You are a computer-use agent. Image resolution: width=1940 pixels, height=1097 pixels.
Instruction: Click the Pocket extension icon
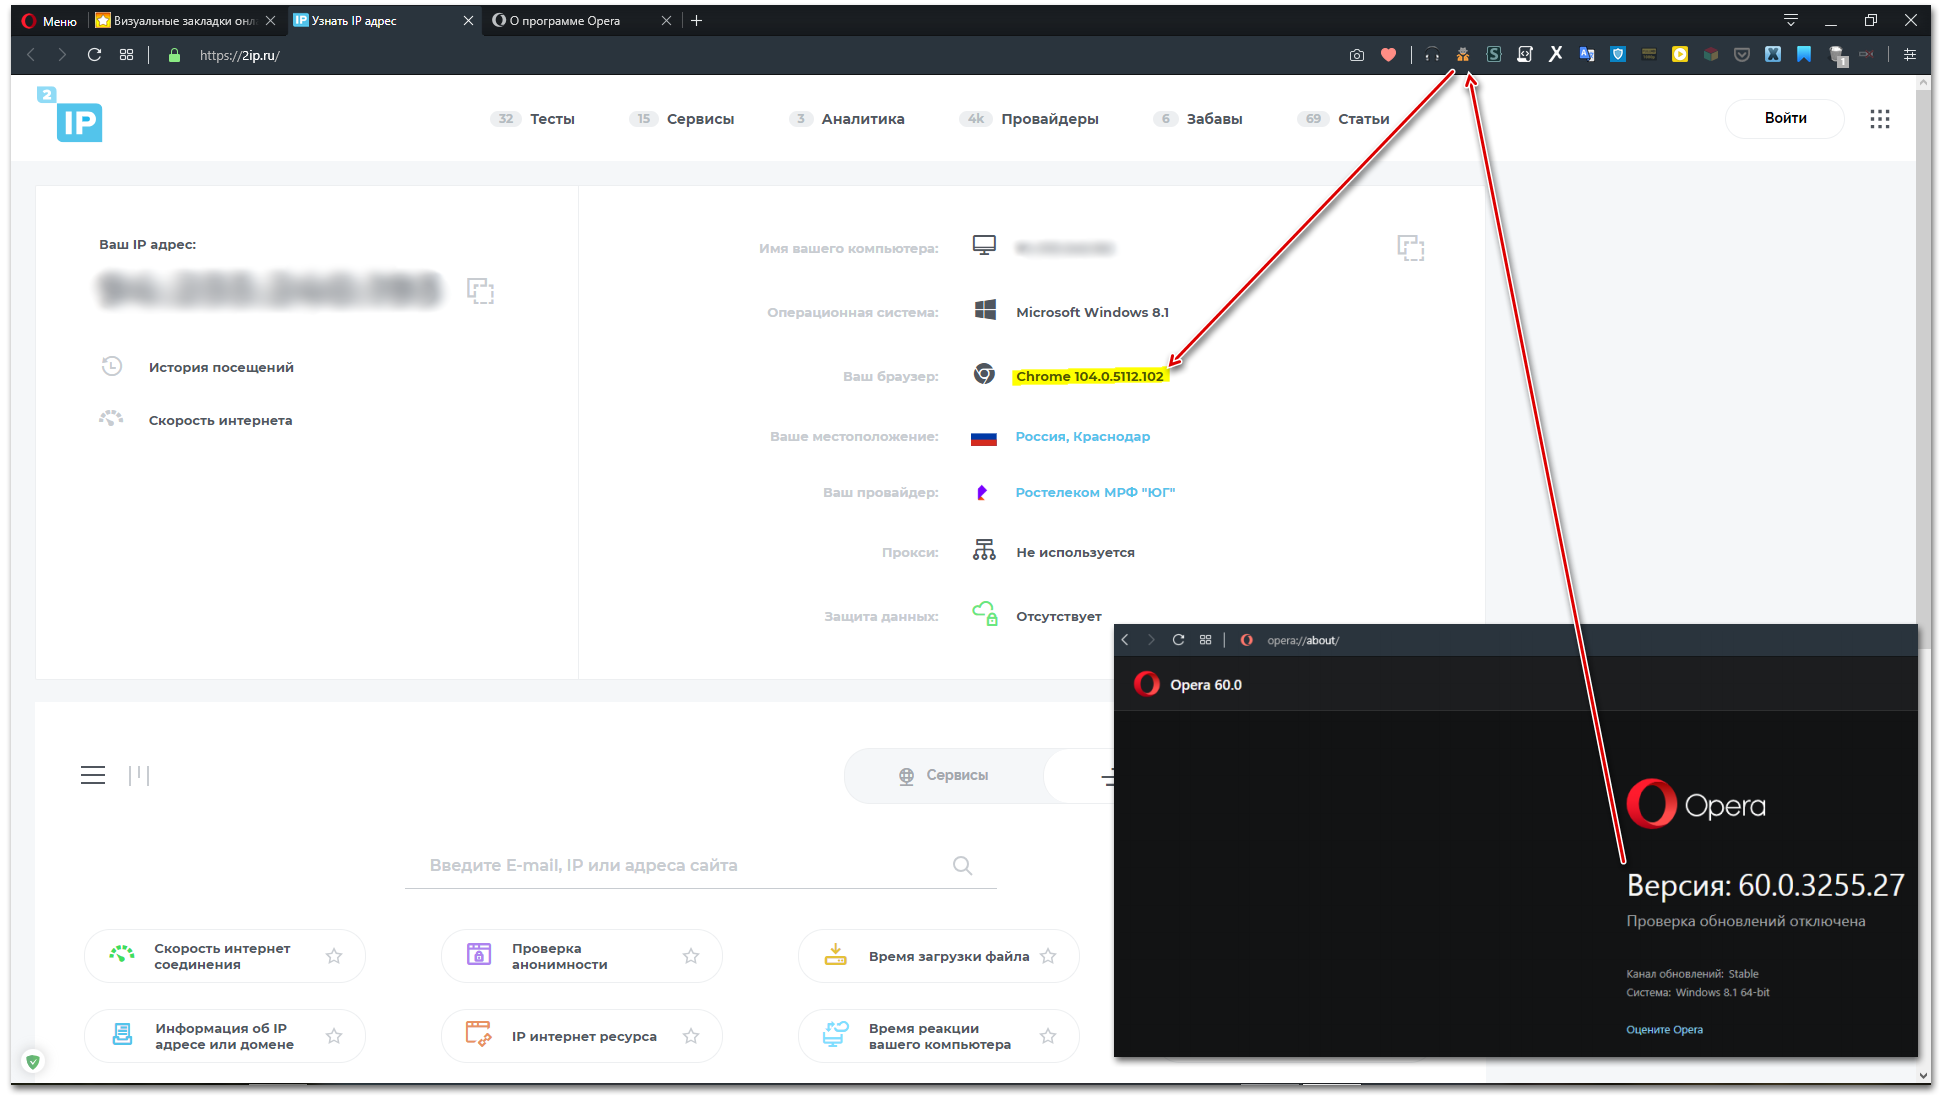coord(1742,55)
